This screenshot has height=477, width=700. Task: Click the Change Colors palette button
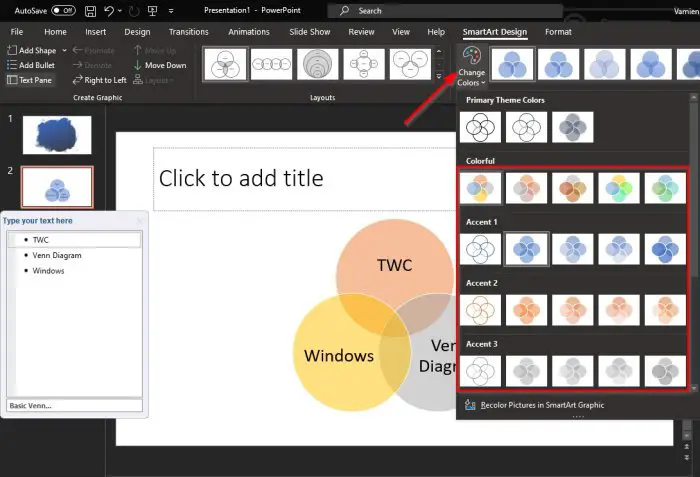(x=471, y=66)
